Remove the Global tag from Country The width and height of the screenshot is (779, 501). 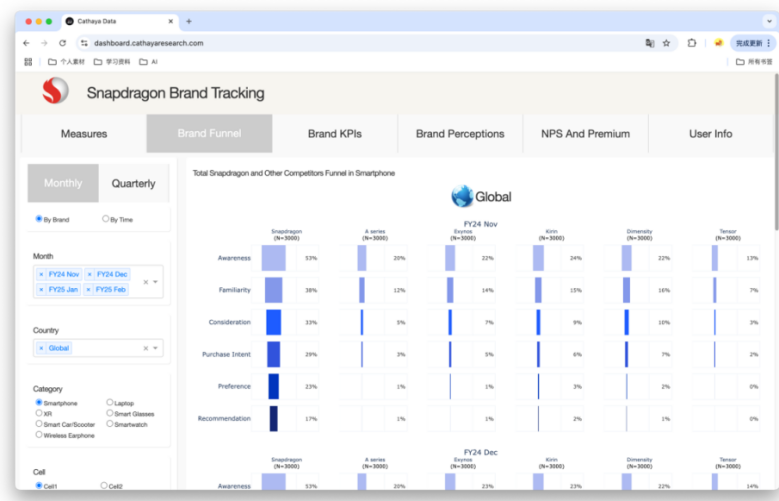tap(41, 348)
